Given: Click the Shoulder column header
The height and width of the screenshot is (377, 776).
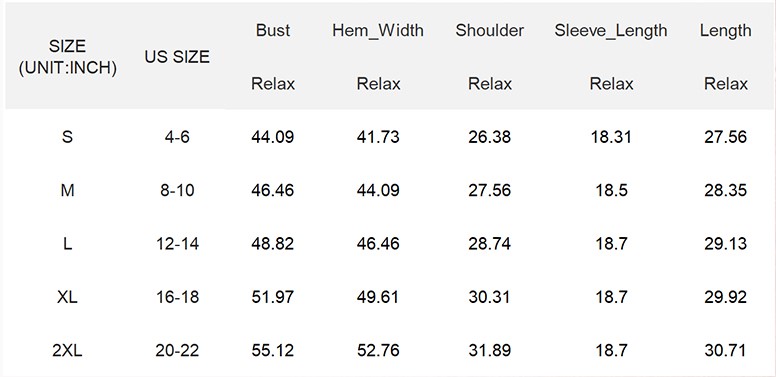Looking at the screenshot, I should 489,31.
